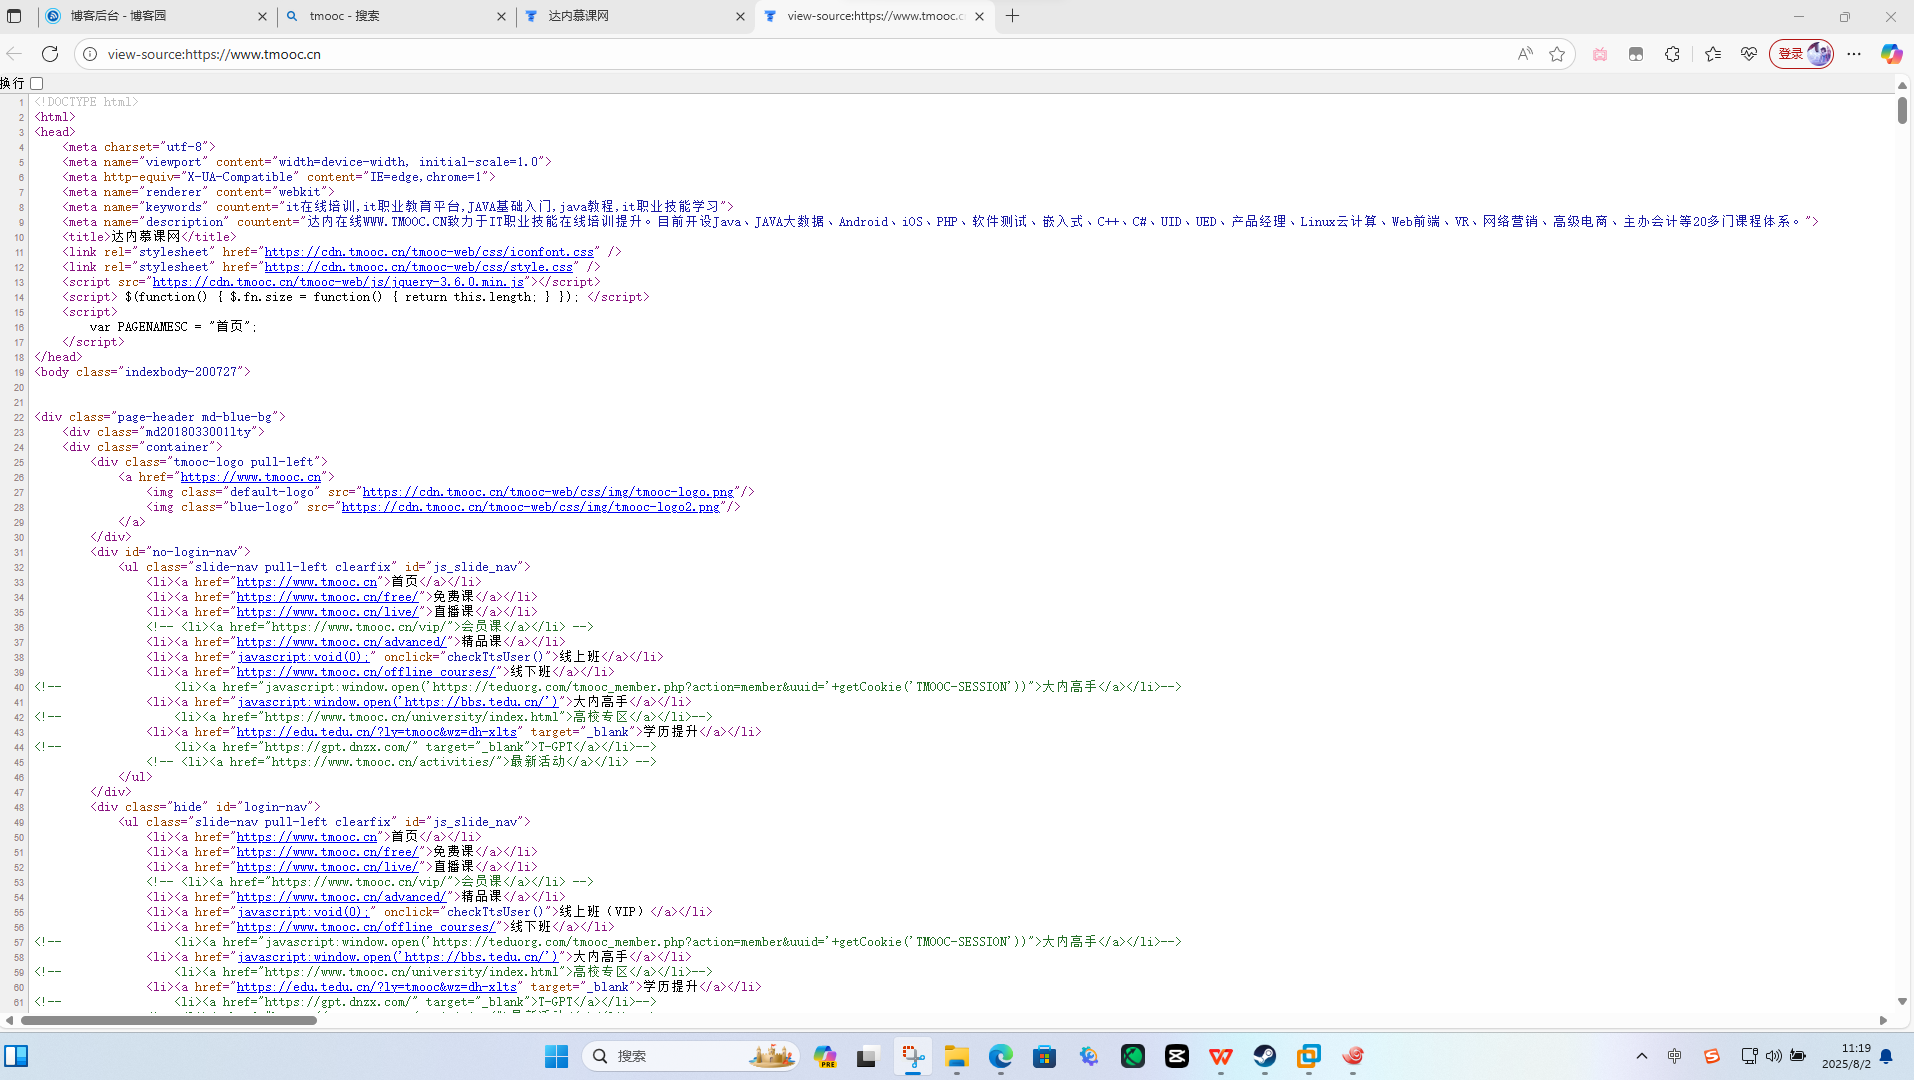1914x1080 pixels.
Task: Click the scroll down arrow button
Action: [x=1902, y=1001]
